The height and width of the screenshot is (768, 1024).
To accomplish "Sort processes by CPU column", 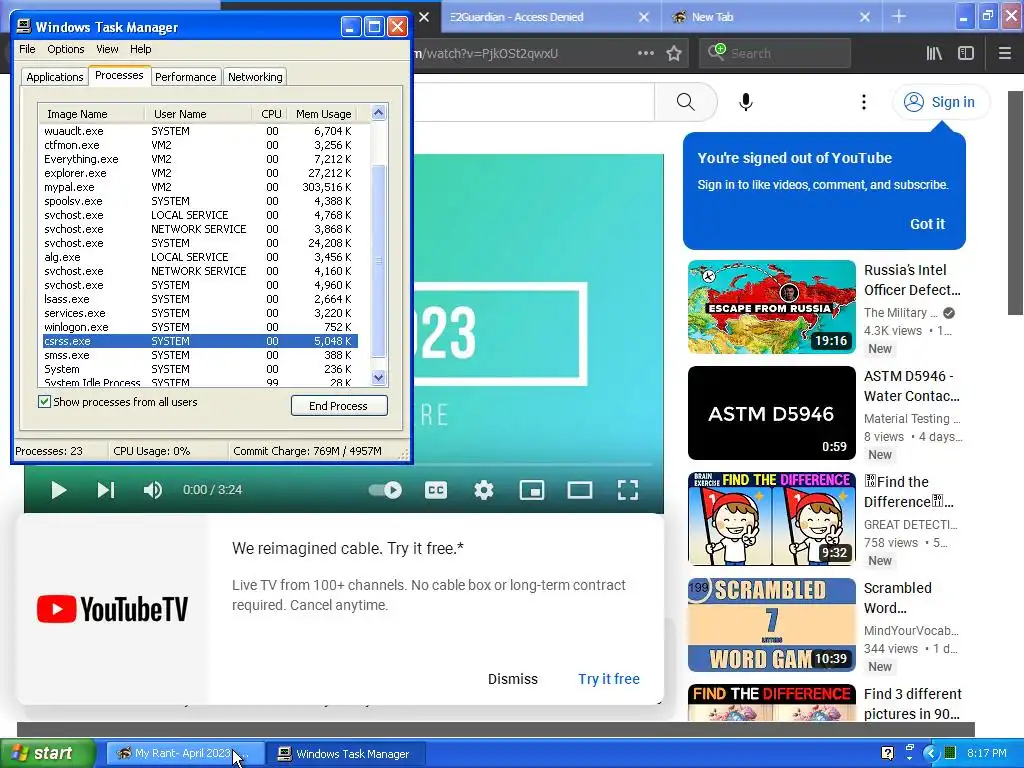I will [x=270, y=114].
